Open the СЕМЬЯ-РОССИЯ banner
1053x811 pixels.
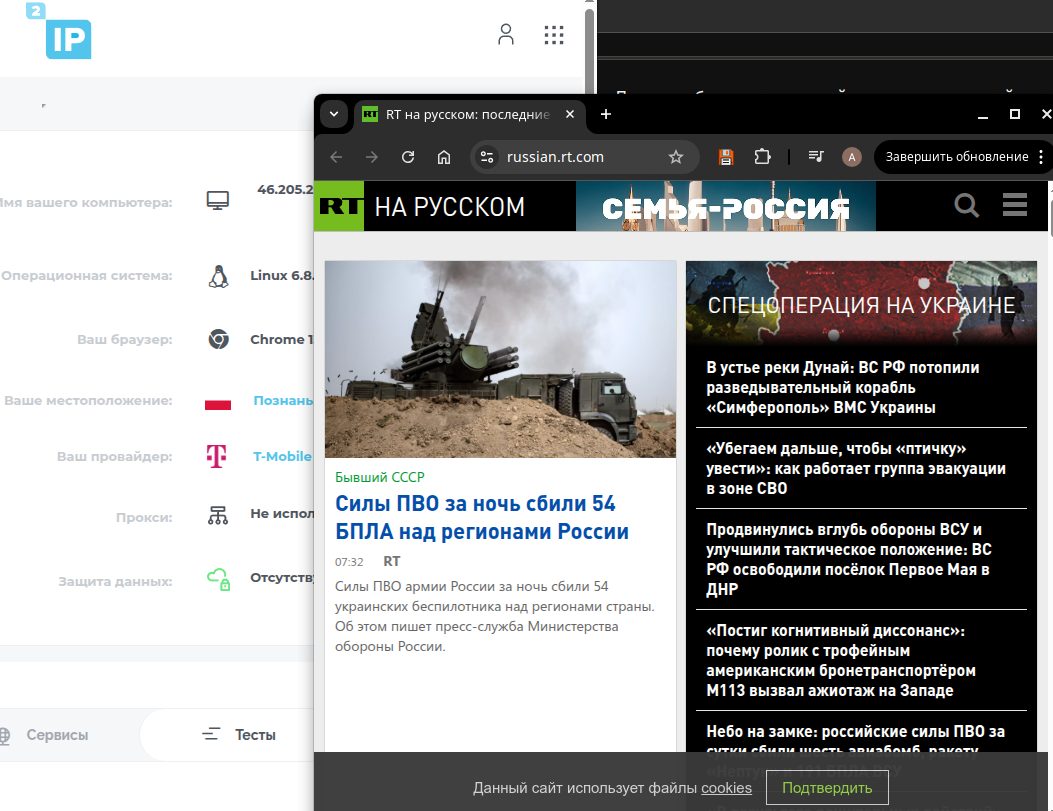pyautogui.click(x=726, y=206)
